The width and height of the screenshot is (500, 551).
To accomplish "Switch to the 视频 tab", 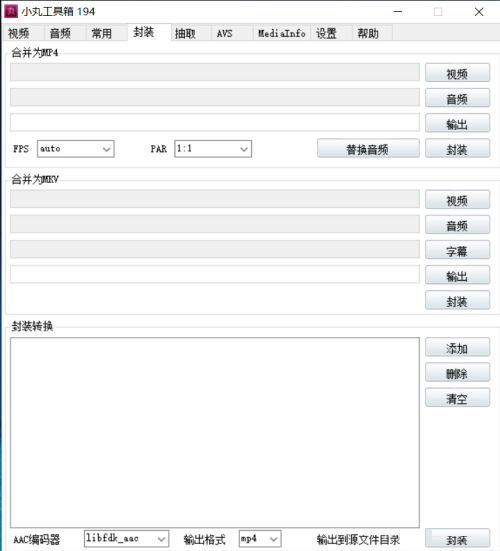I will (x=23, y=33).
